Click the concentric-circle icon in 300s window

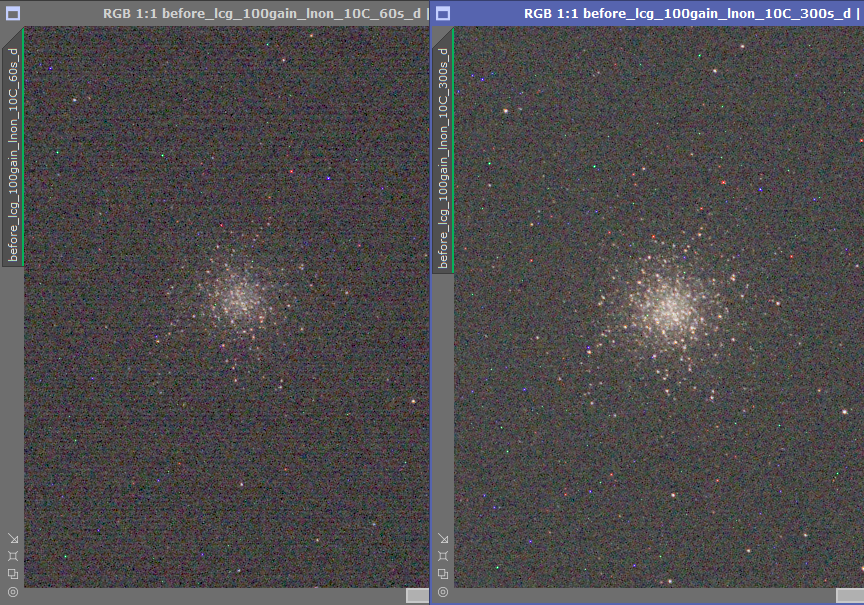tap(442, 592)
